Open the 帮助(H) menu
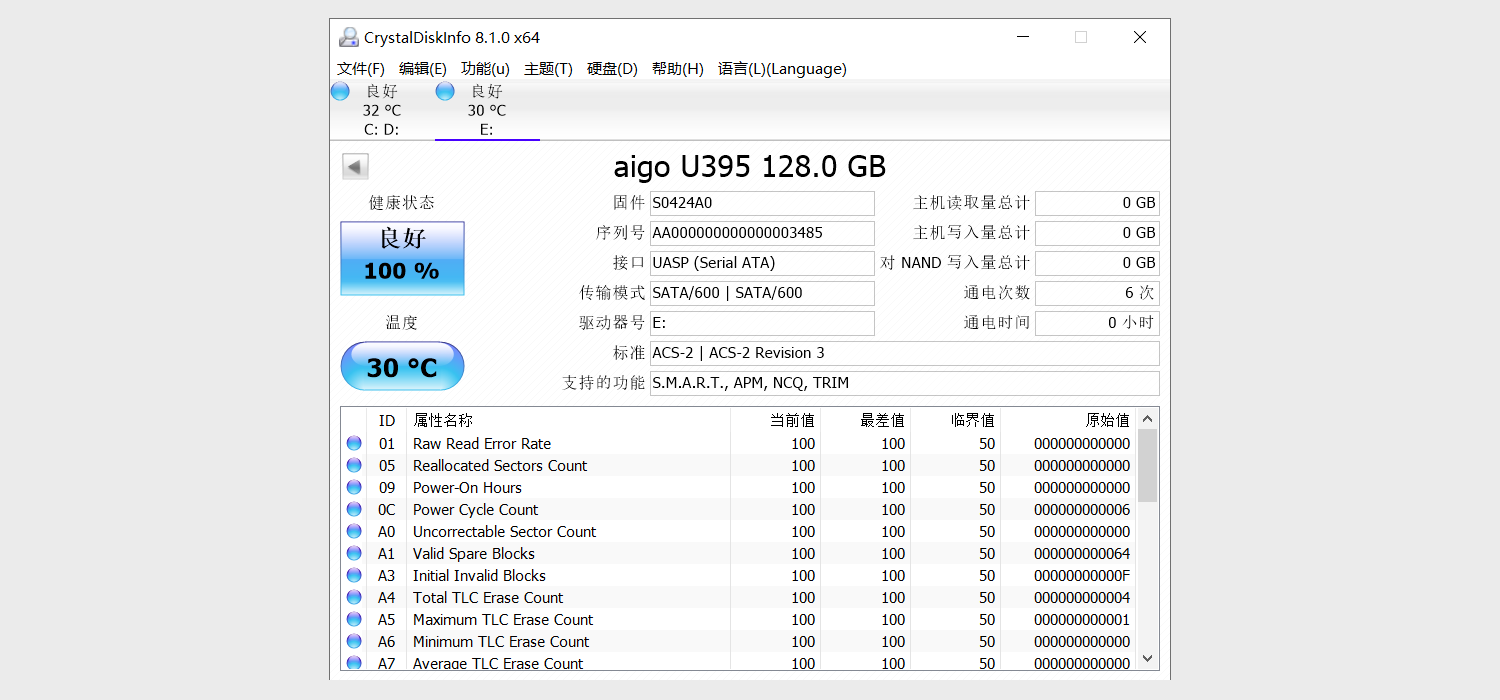The width and height of the screenshot is (1500, 700). tap(678, 69)
